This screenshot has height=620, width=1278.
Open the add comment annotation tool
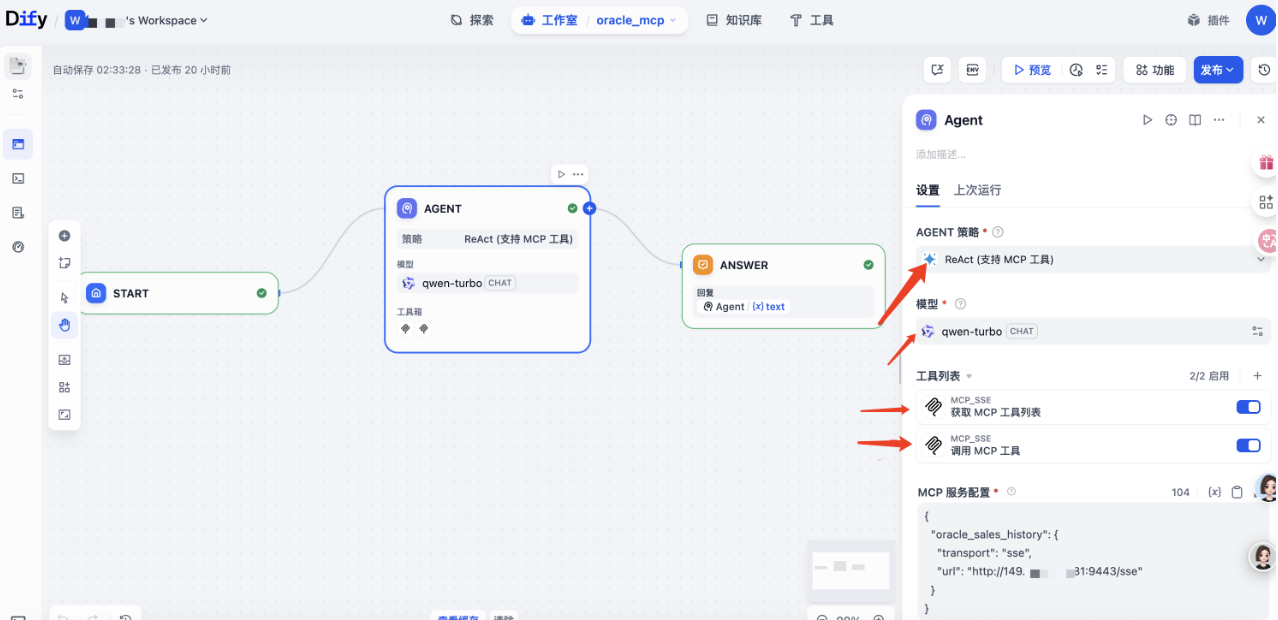pos(64,263)
